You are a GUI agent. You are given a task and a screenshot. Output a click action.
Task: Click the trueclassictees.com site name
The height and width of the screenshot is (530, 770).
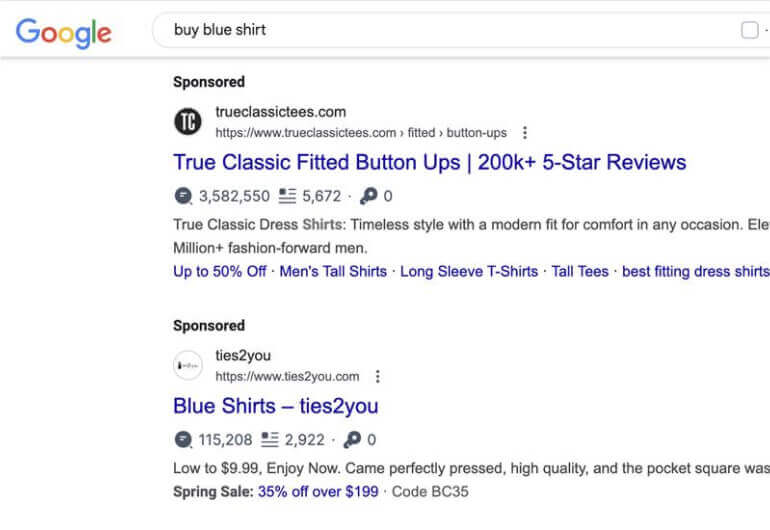(x=281, y=112)
